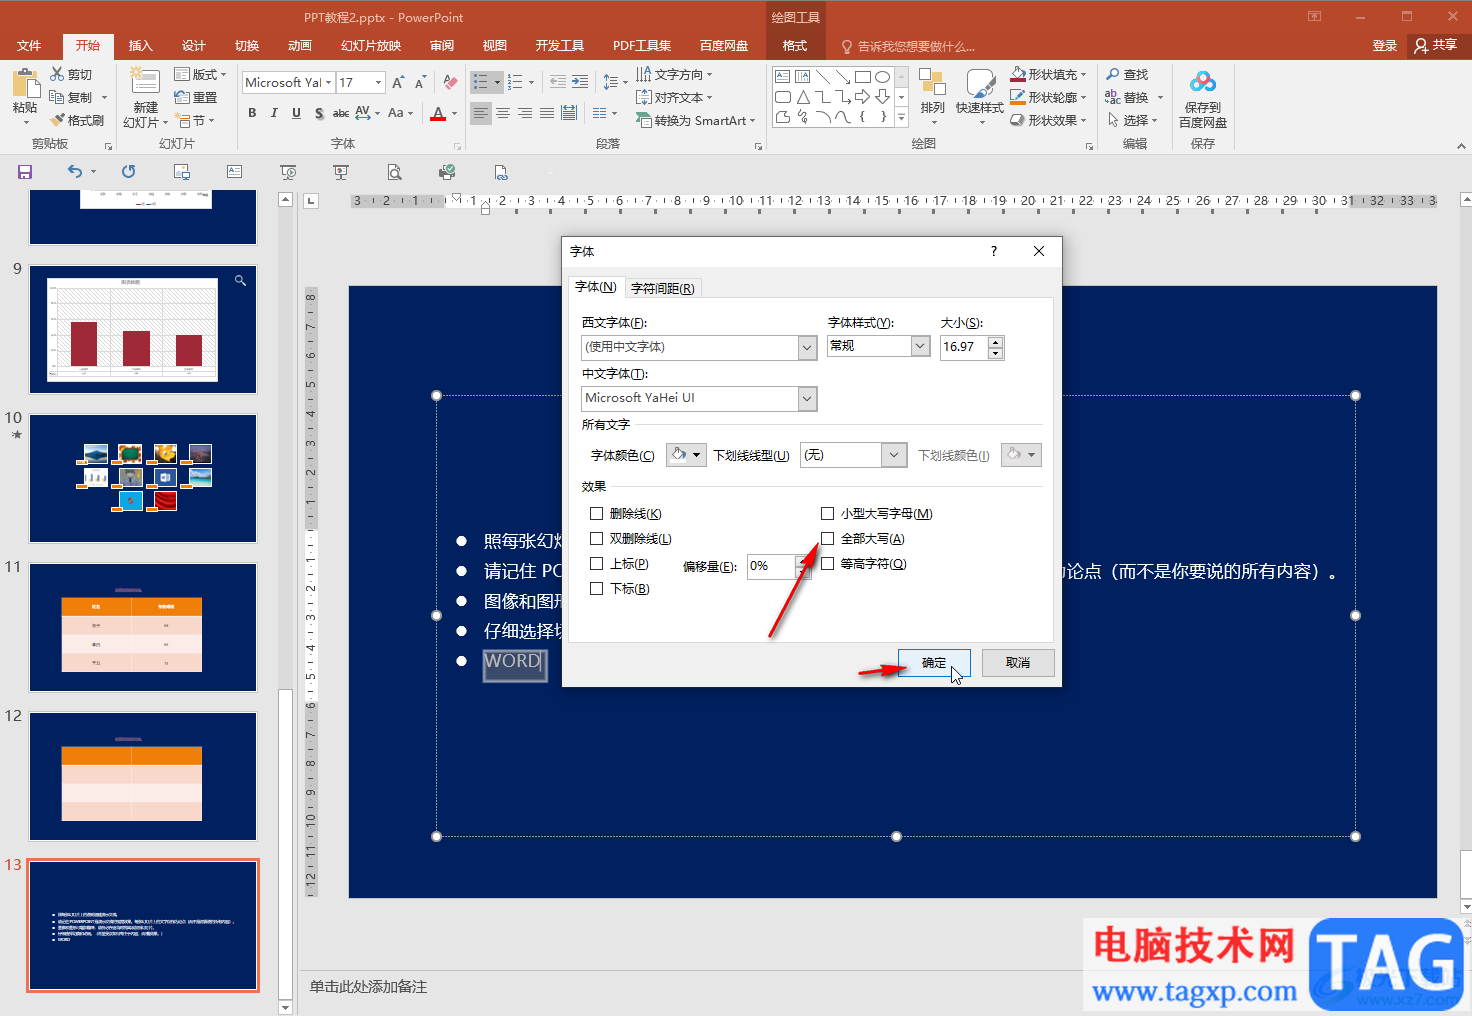The image size is (1472, 1016).
Task: Apply strikethrough (abc) formatting
Action: [x=341, y=113]
